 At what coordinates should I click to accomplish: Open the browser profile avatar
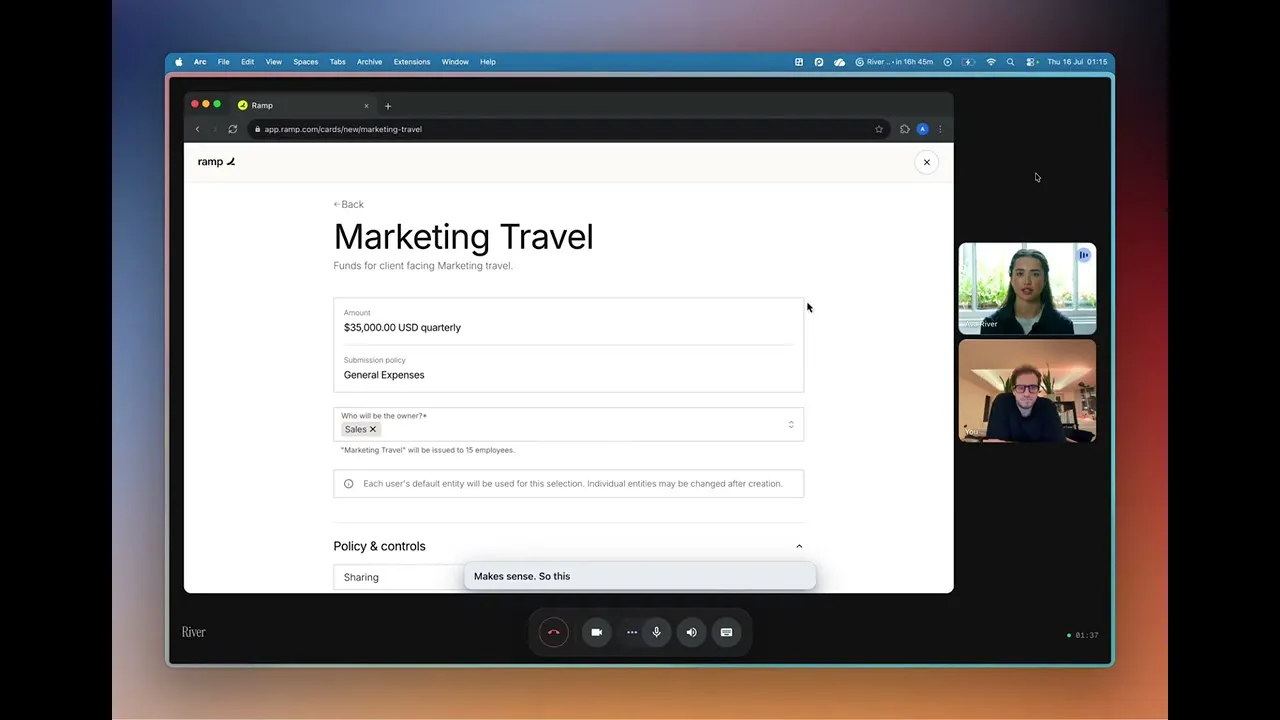click(922, 129)
